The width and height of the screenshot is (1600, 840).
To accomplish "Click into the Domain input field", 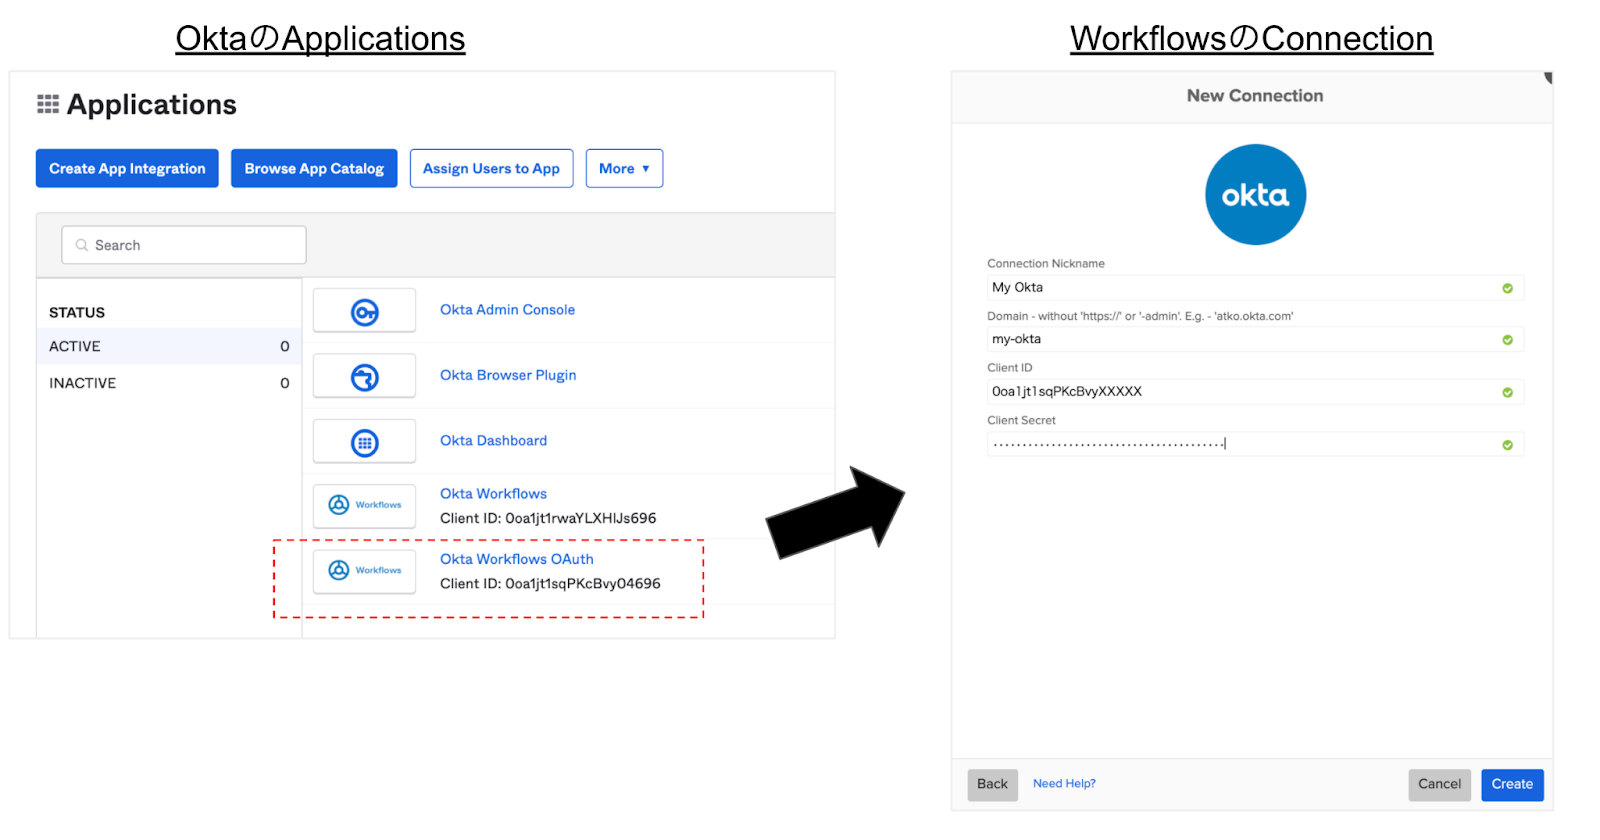I will pyautogui.click(x=1240, y=340).
